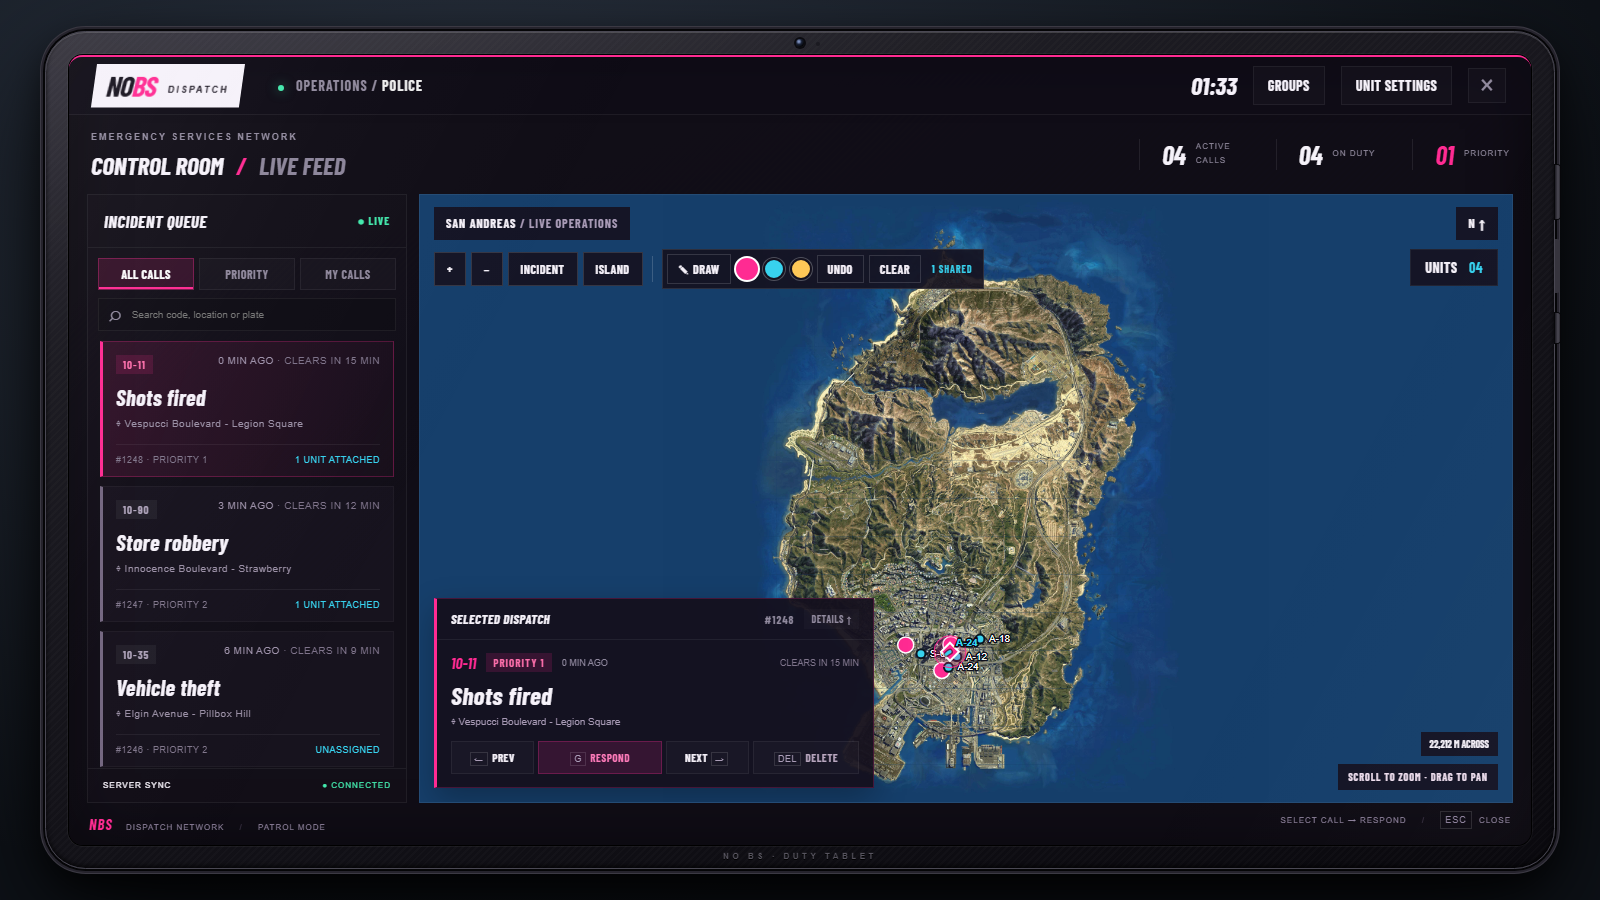Activate the Draw pencil tool
Viewport: 1600px width, 900px height.
698,269
